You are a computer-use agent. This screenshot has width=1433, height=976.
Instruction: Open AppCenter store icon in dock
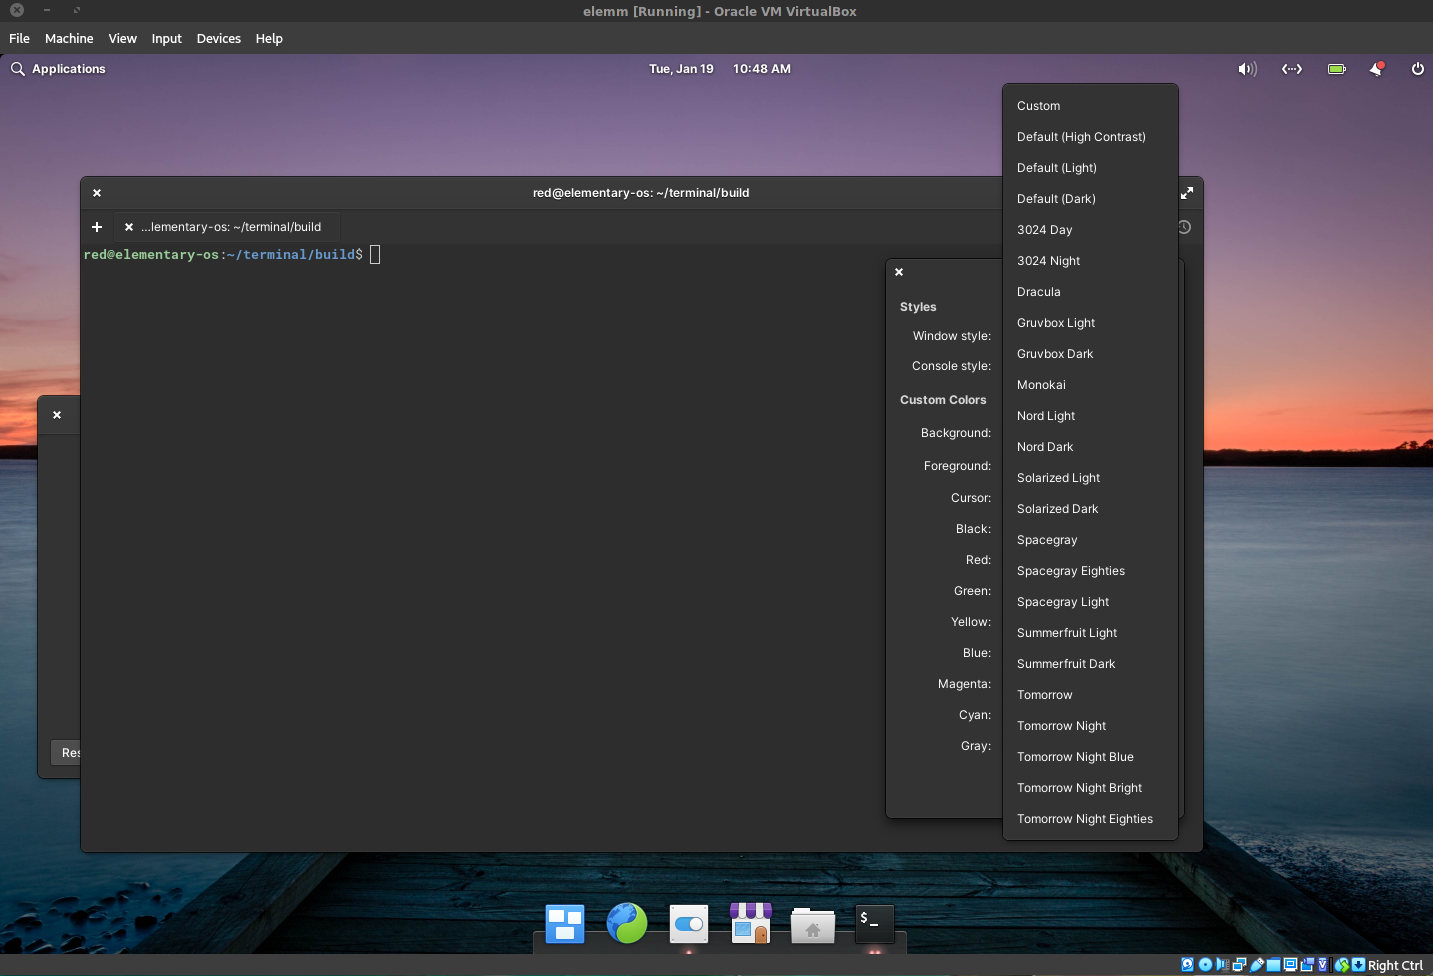click(751, 923)
